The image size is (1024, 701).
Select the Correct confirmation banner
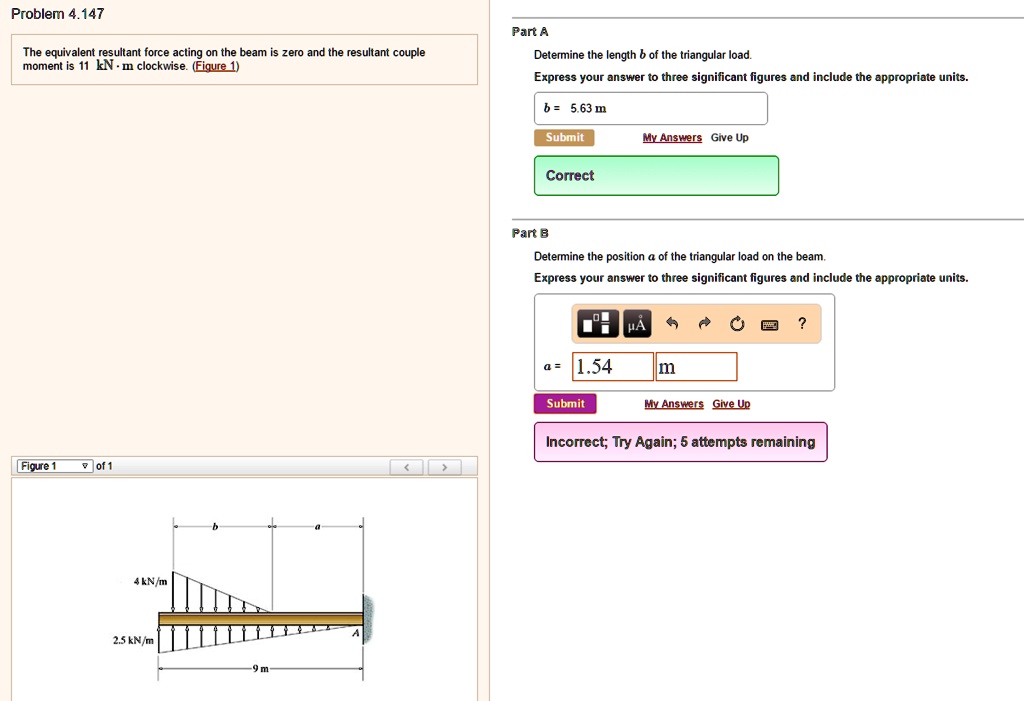coord(656,175)
